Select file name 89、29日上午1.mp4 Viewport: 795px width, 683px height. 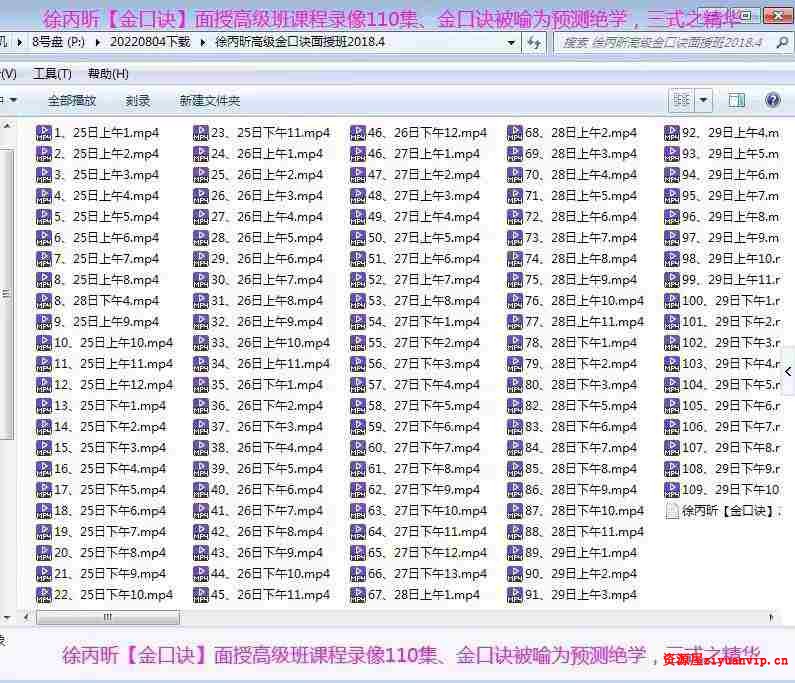[582, 553]
